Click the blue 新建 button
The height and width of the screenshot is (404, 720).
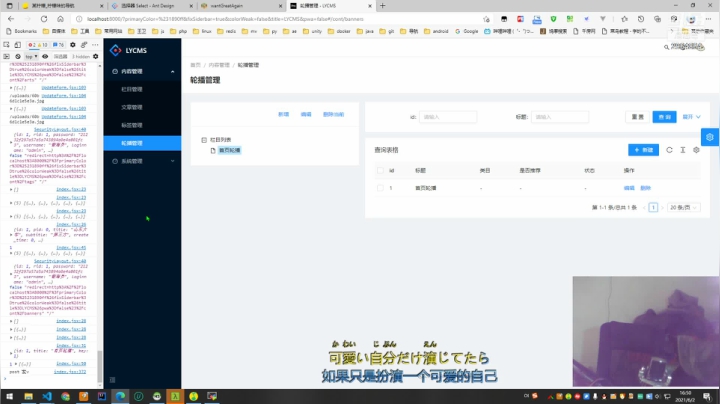pyautogui.click(x=643, y=150)
